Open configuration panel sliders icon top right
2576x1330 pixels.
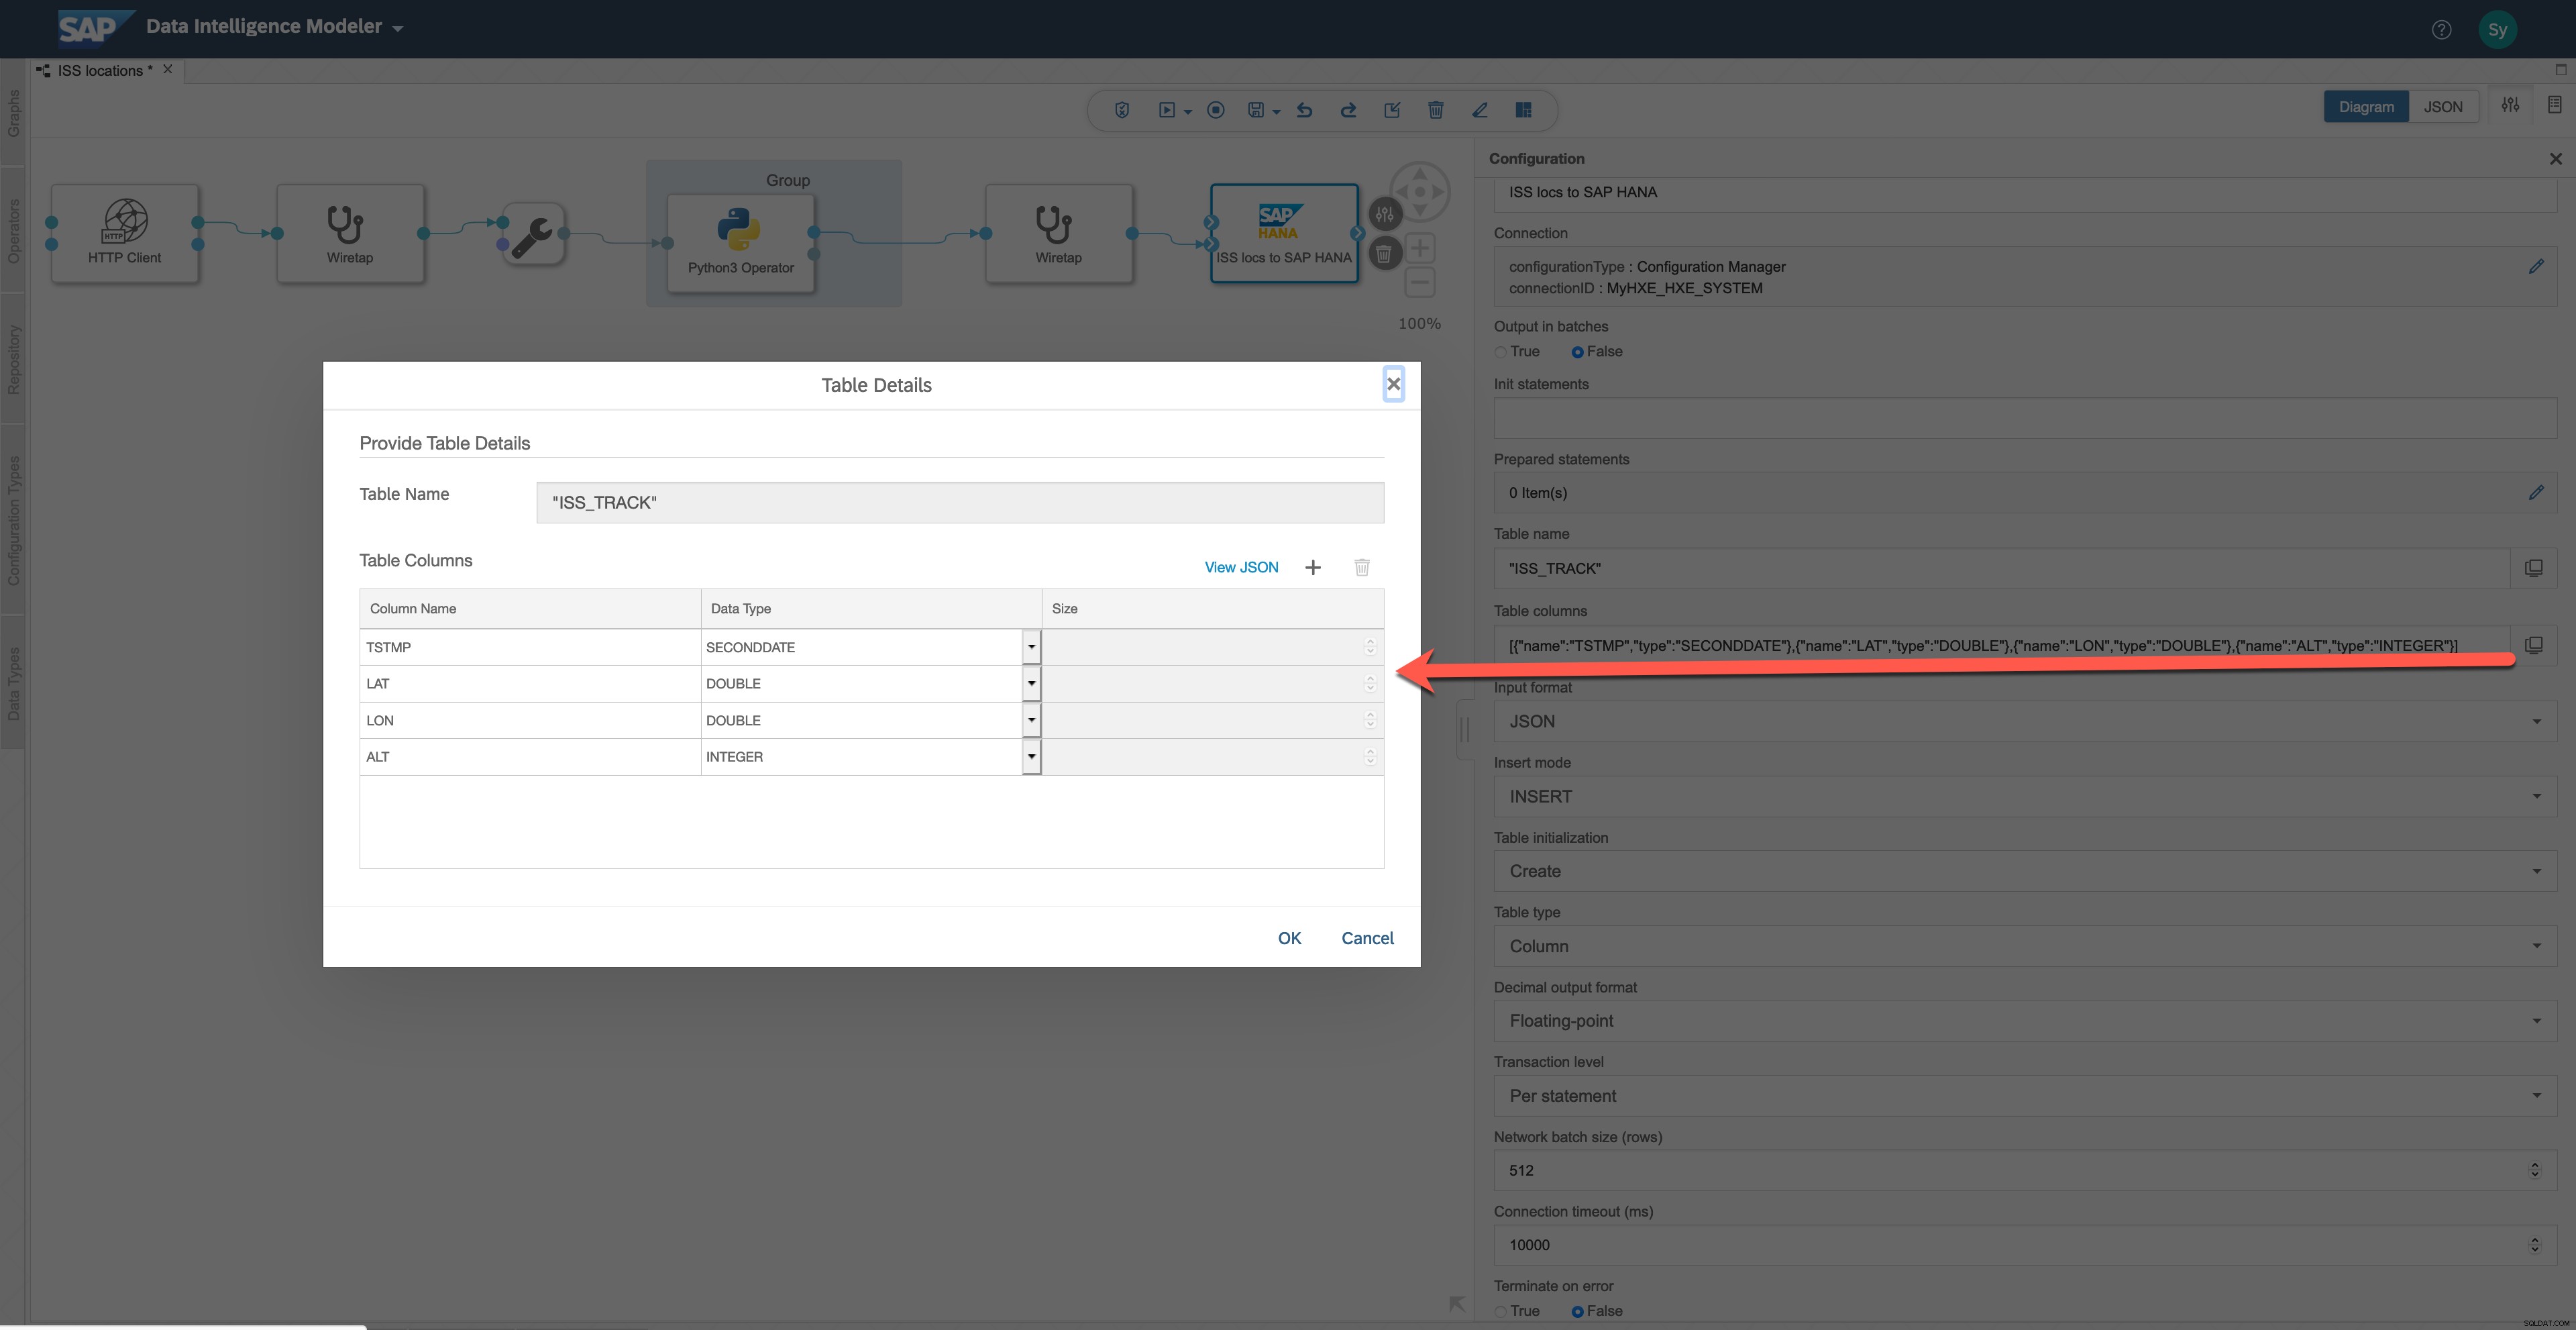click(x=2510, y=105)
